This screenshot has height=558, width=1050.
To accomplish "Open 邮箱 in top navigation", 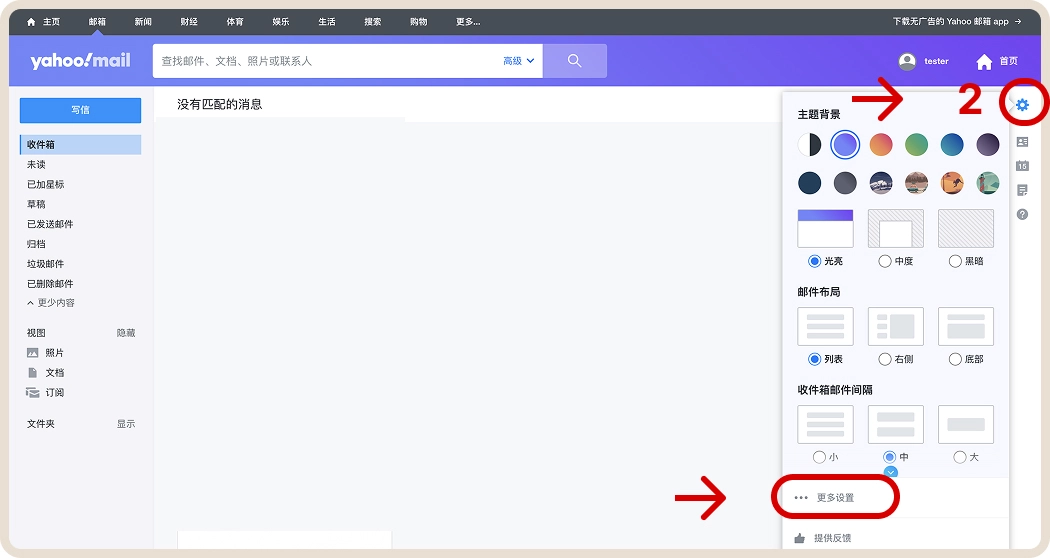I will pos(97,21).
